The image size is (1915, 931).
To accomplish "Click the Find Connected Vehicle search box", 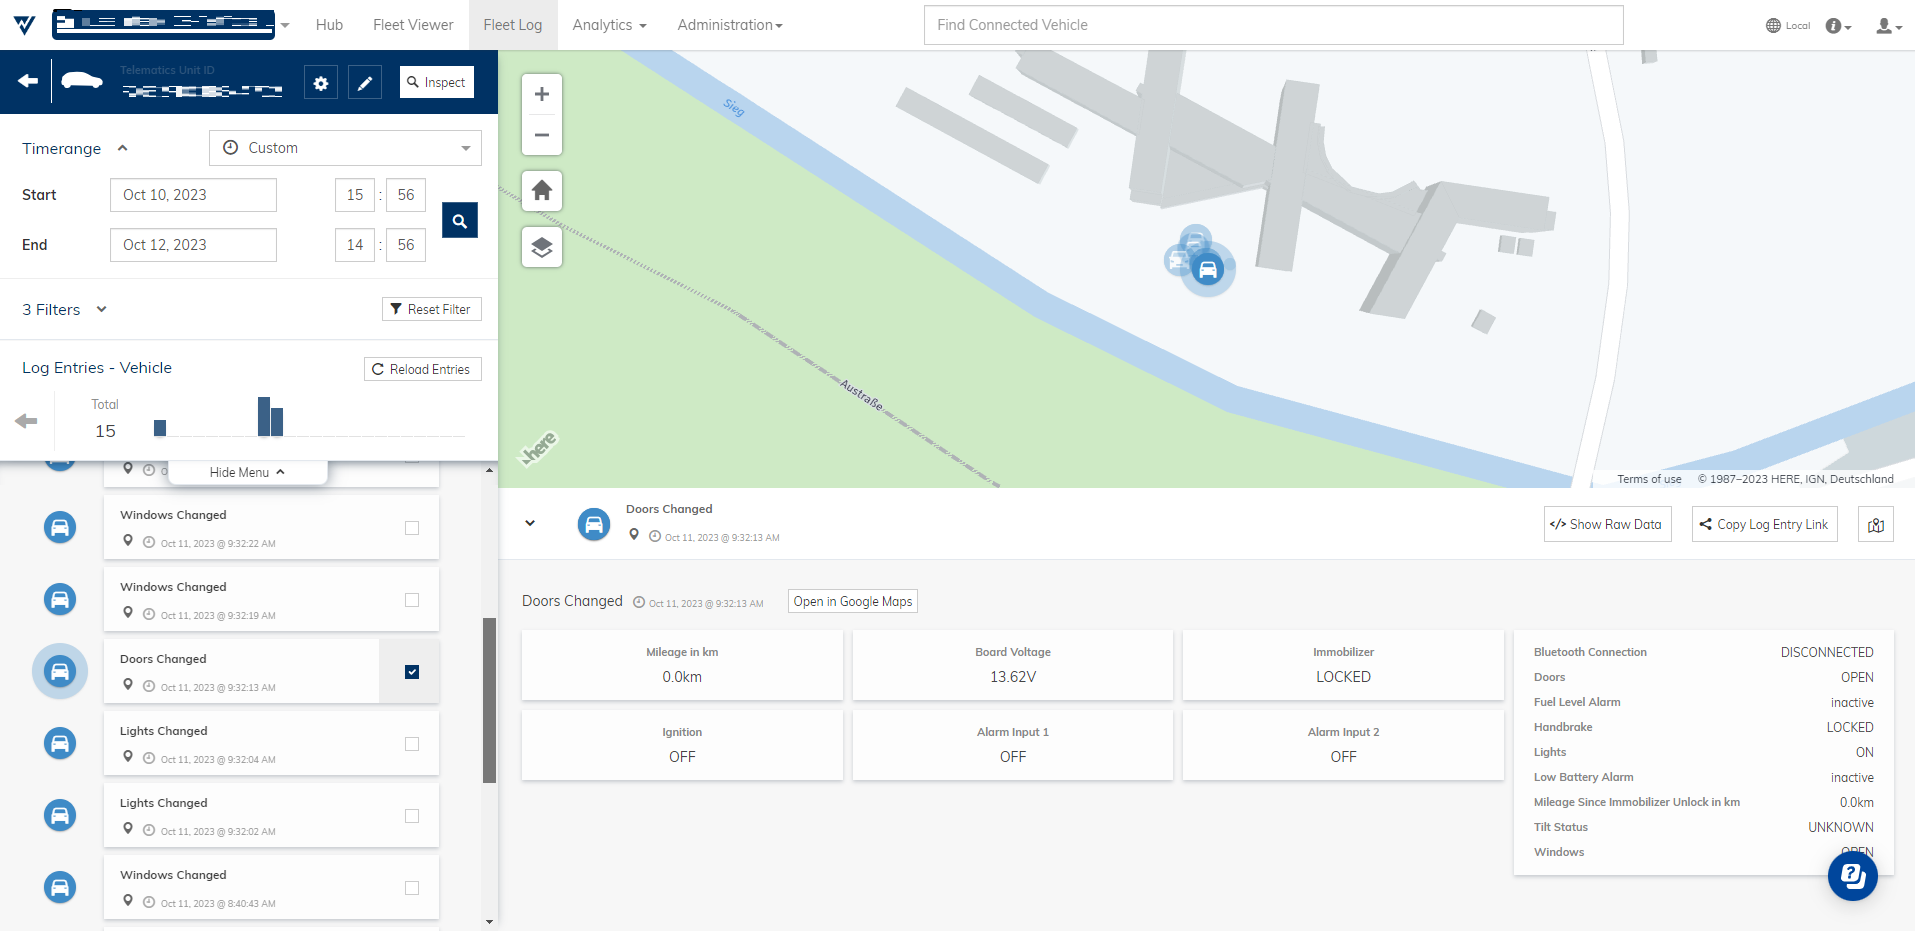I will click(1273, 25).
